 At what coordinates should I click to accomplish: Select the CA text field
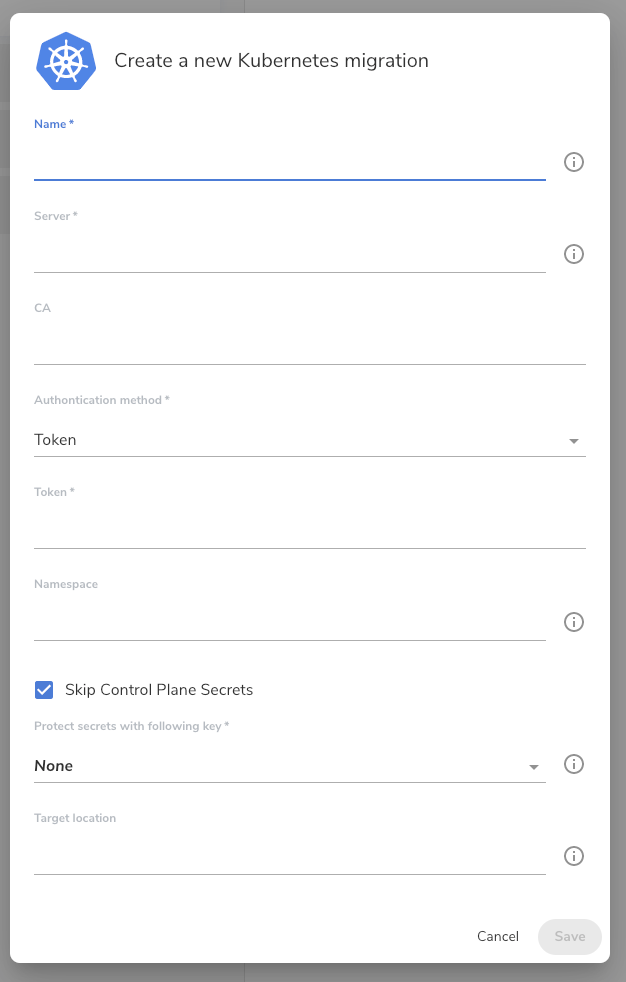click(x=310, y=346)
